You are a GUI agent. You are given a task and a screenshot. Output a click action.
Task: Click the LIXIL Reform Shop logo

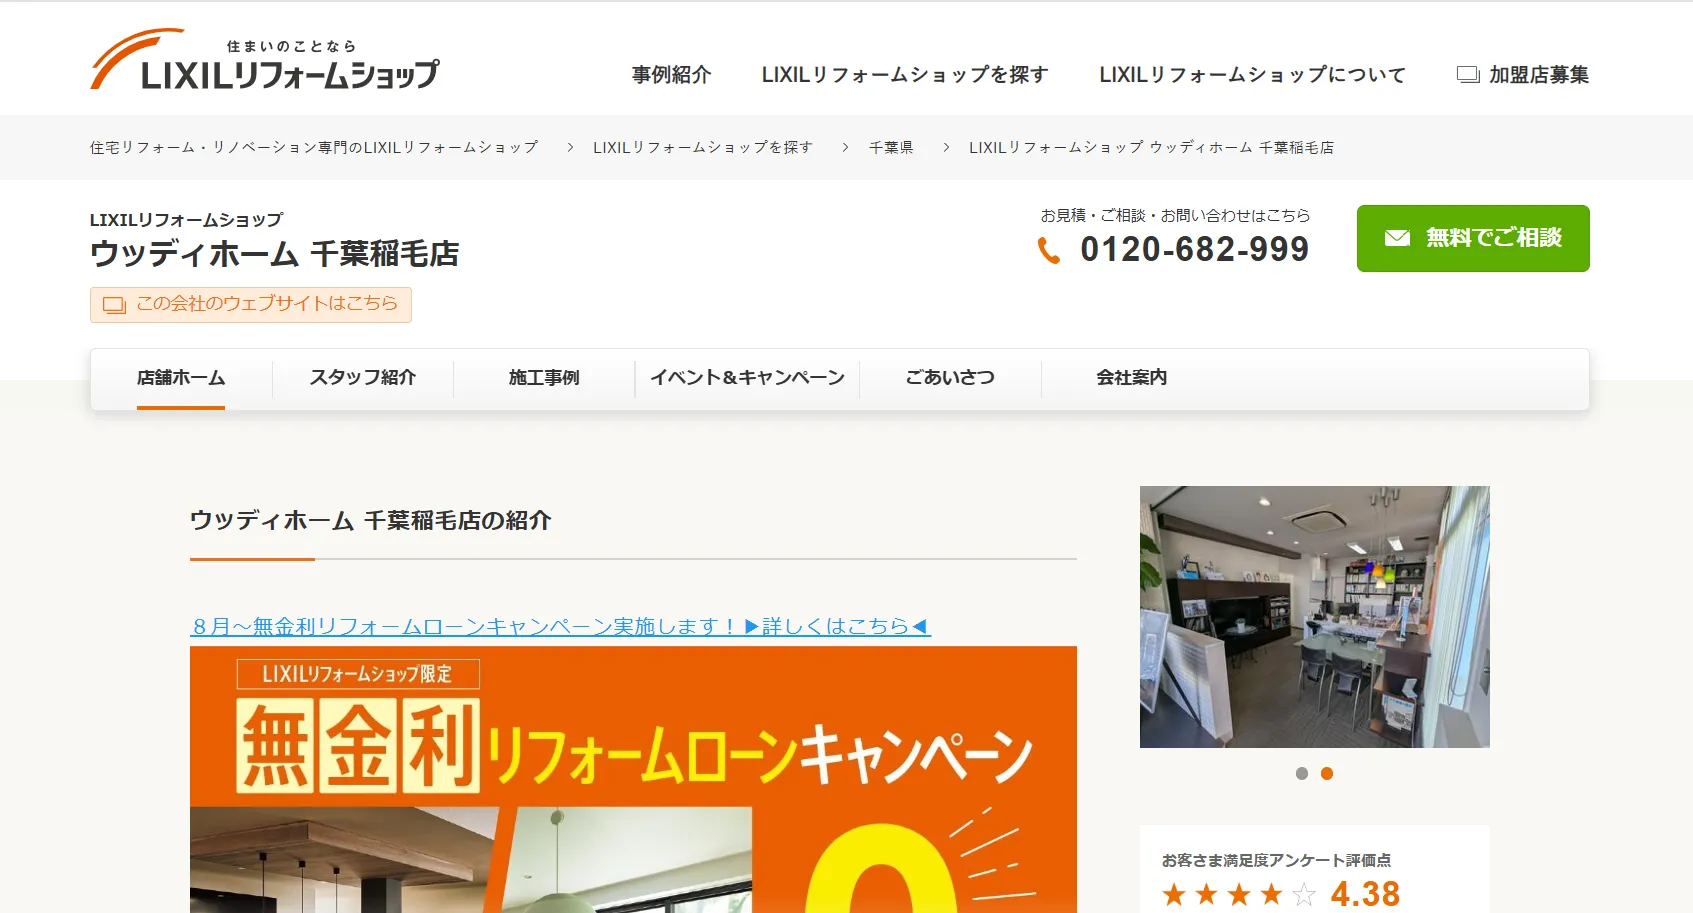265,61
